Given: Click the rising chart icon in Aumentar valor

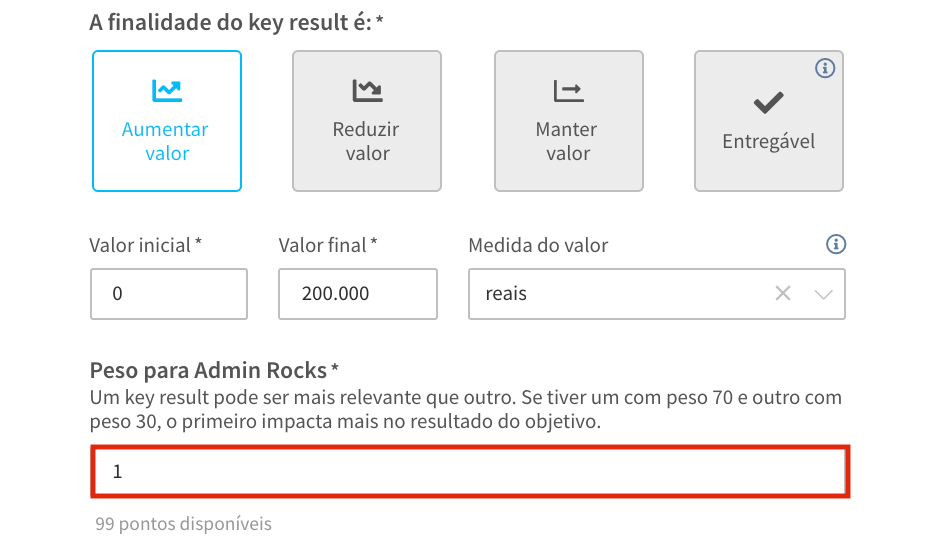Looking at the screenshot, I should pyautogui.click(x=167, y=91).
